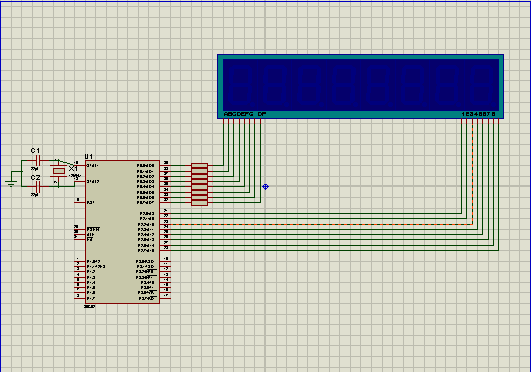The image size is (531, 372).
Task: Select capacitor C1 symbol
Action: [x=38, y=160]
